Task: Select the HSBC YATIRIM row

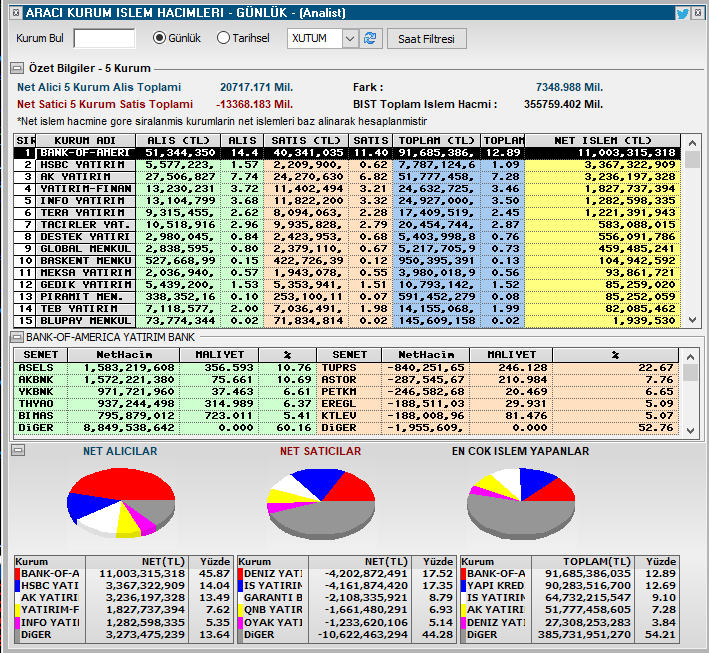Action: click(347, 165)
